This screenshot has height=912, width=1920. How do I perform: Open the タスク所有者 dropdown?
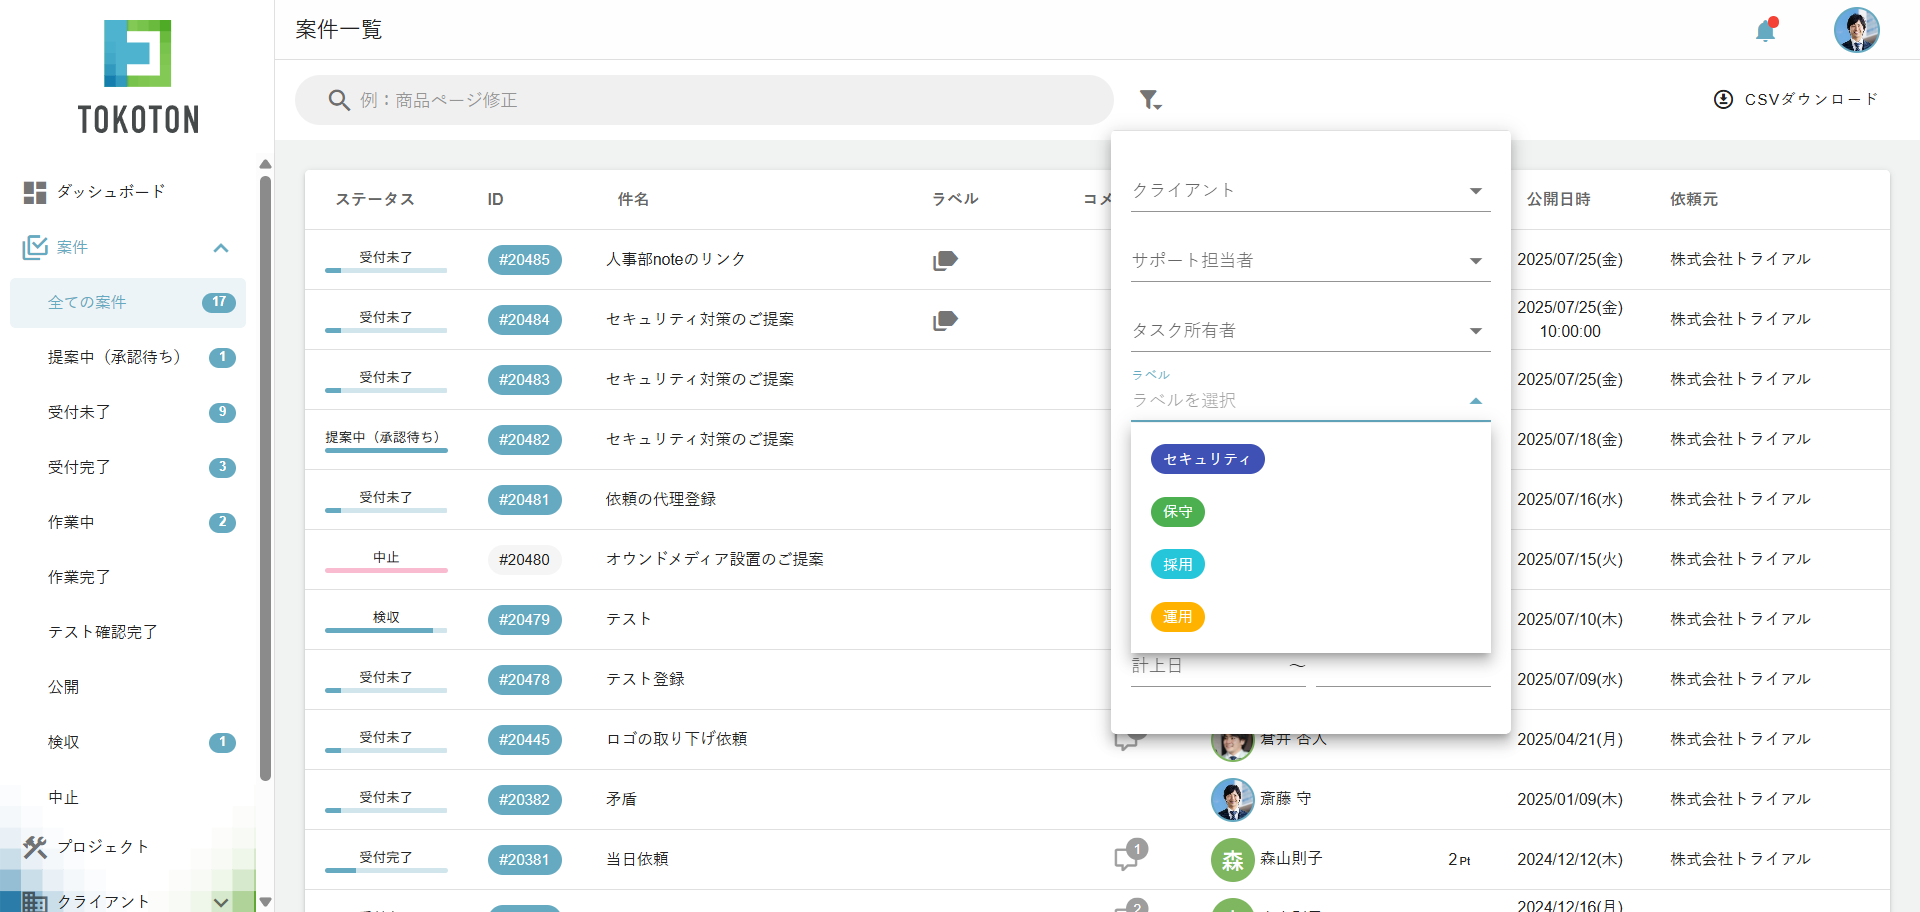point(1310,331)
